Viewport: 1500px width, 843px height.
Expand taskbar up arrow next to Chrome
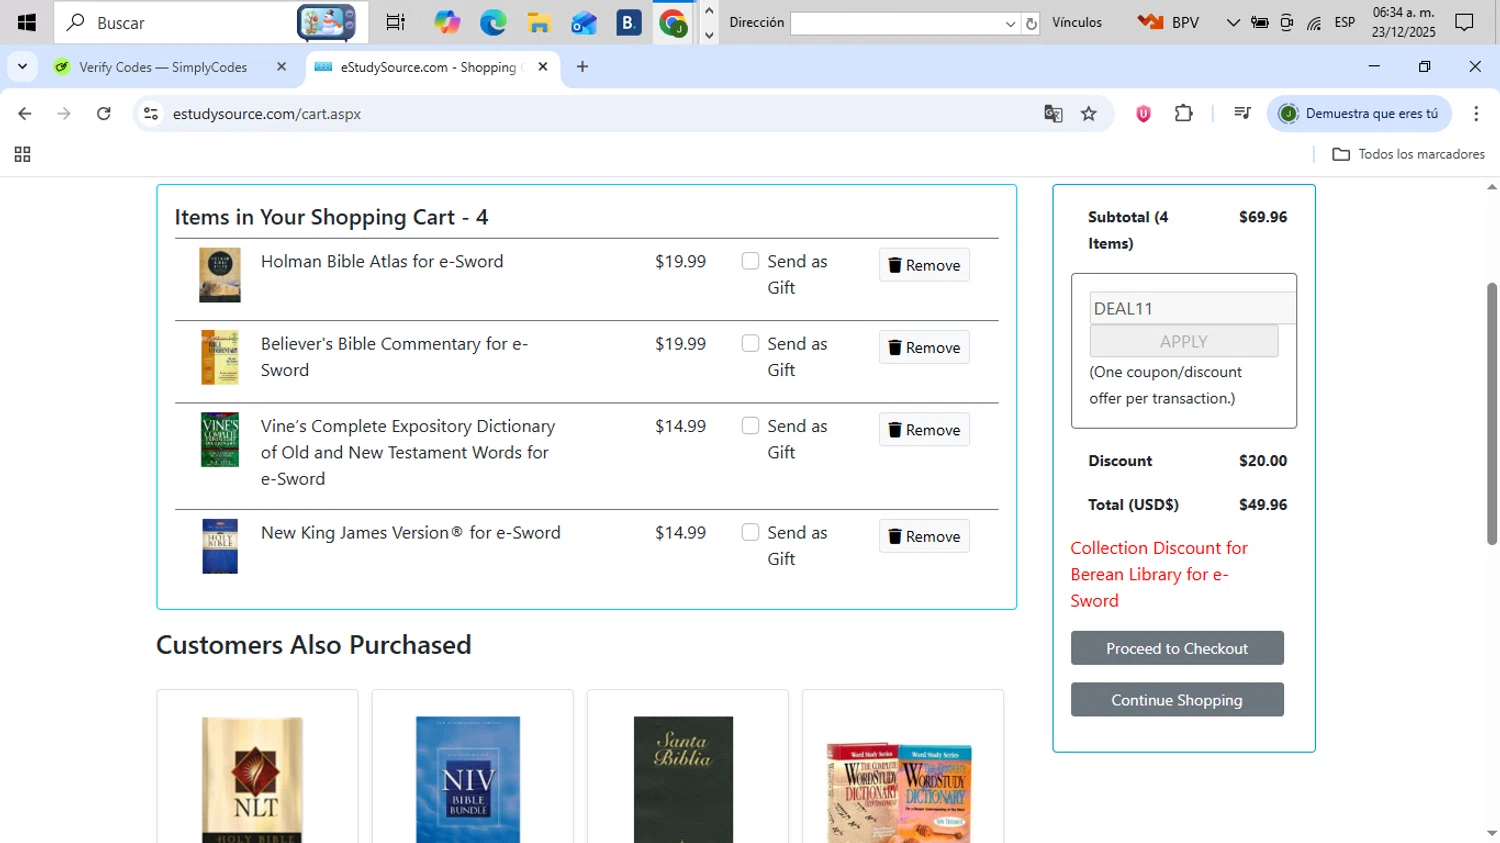click(x=709, y=11)
